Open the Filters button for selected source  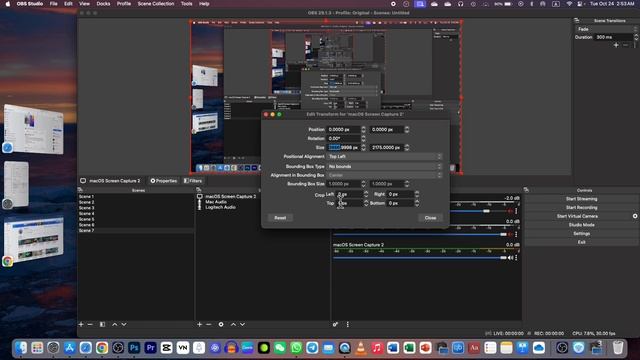point(193,180)
